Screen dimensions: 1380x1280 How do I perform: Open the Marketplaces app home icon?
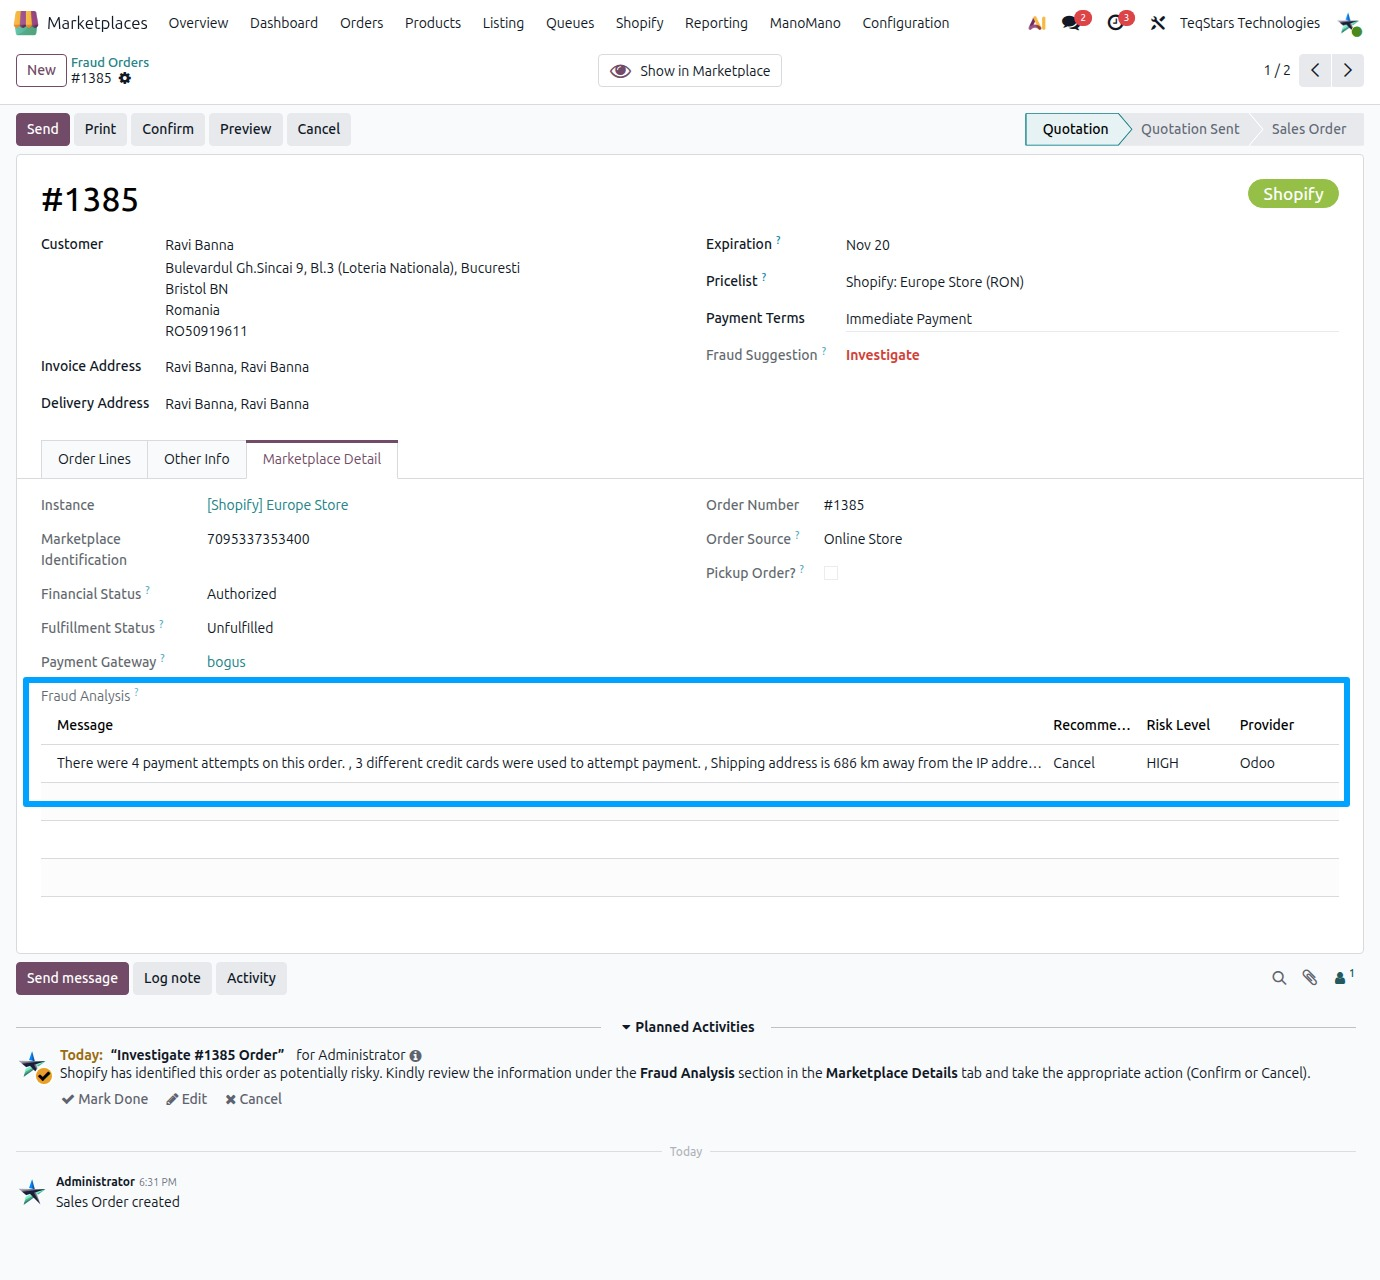pos(26,22)
